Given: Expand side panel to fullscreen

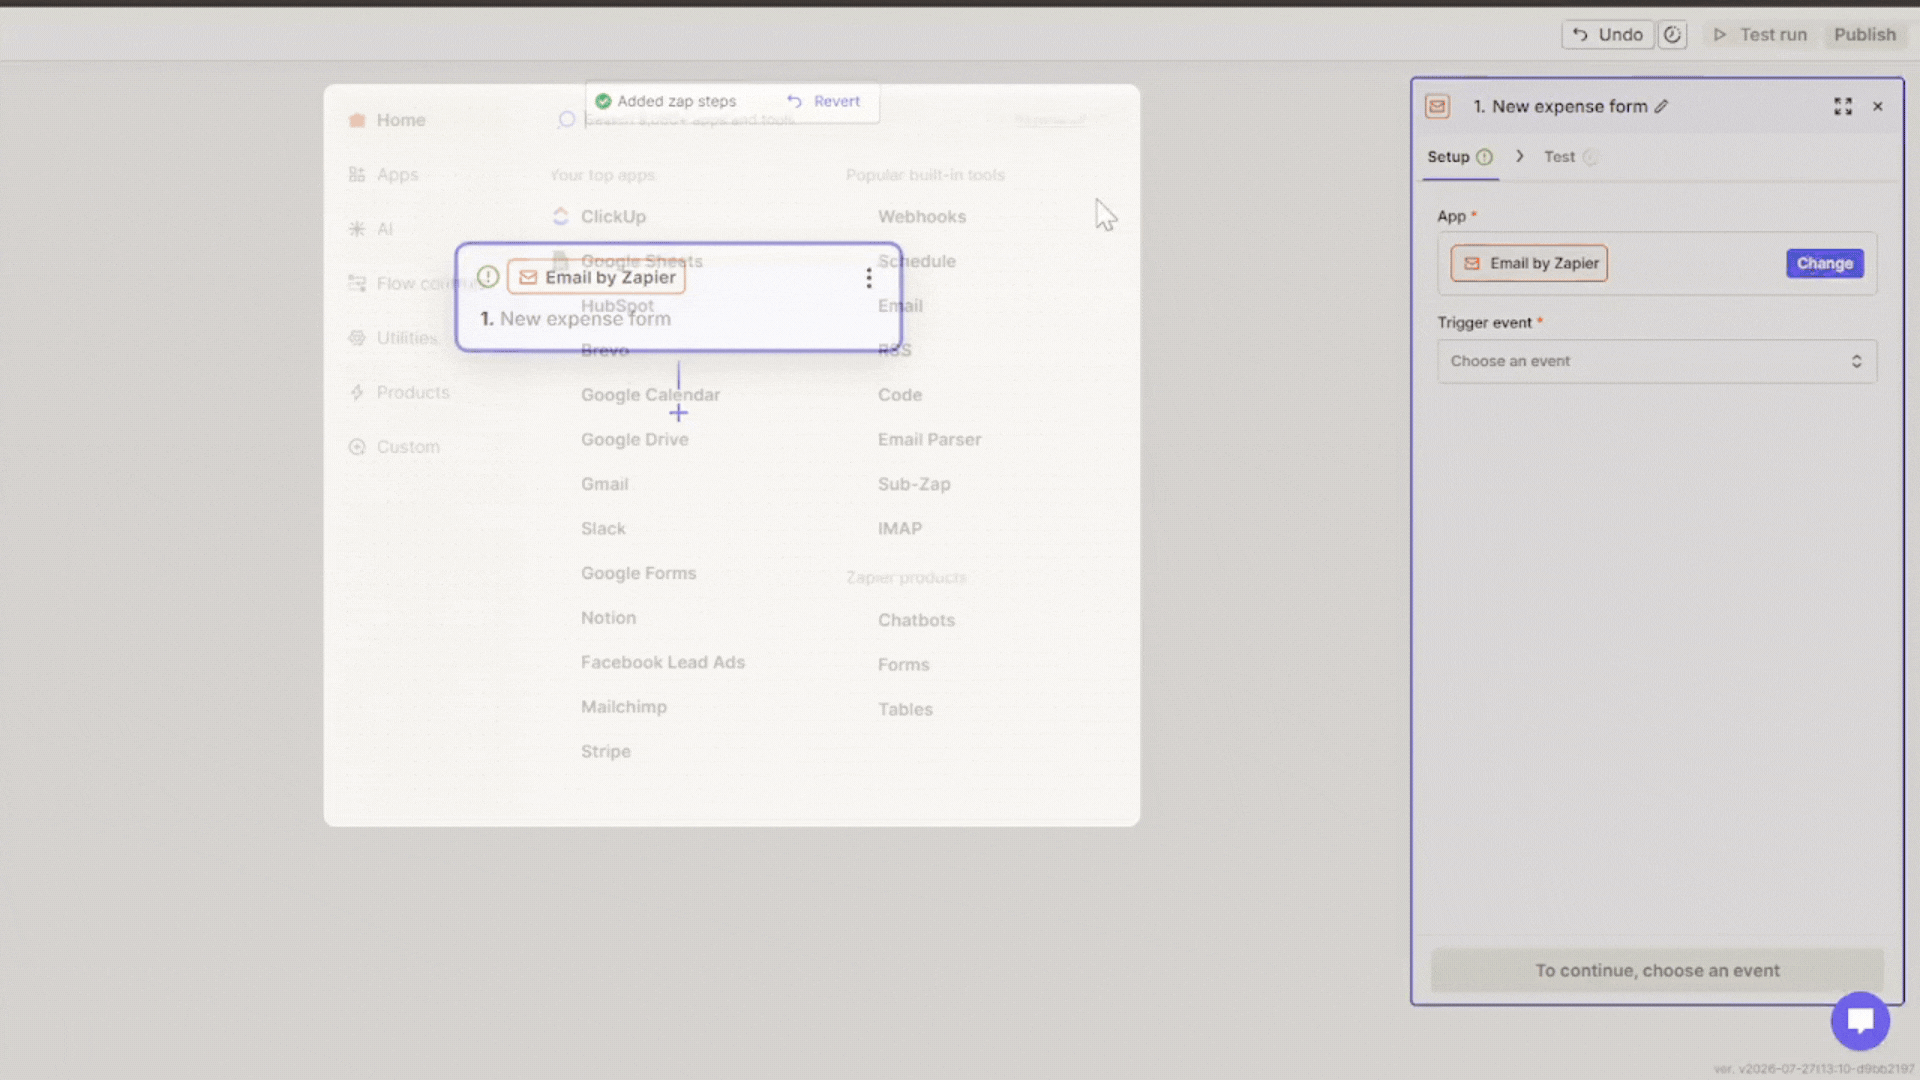Looking at the screenshot, I should click(x=1843, y=107).
